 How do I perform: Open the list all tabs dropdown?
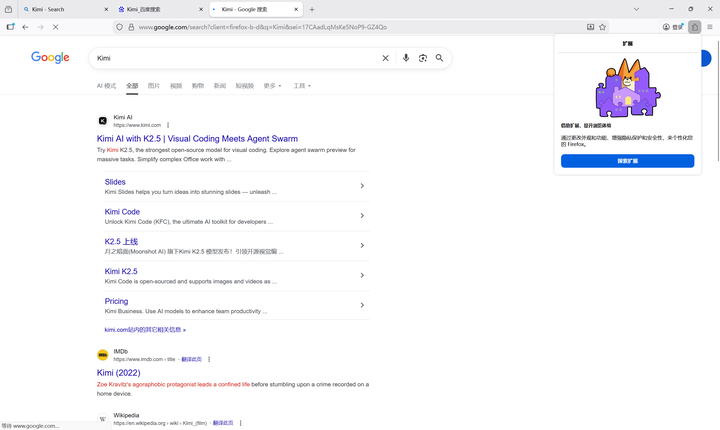click(x=636, y=9)
